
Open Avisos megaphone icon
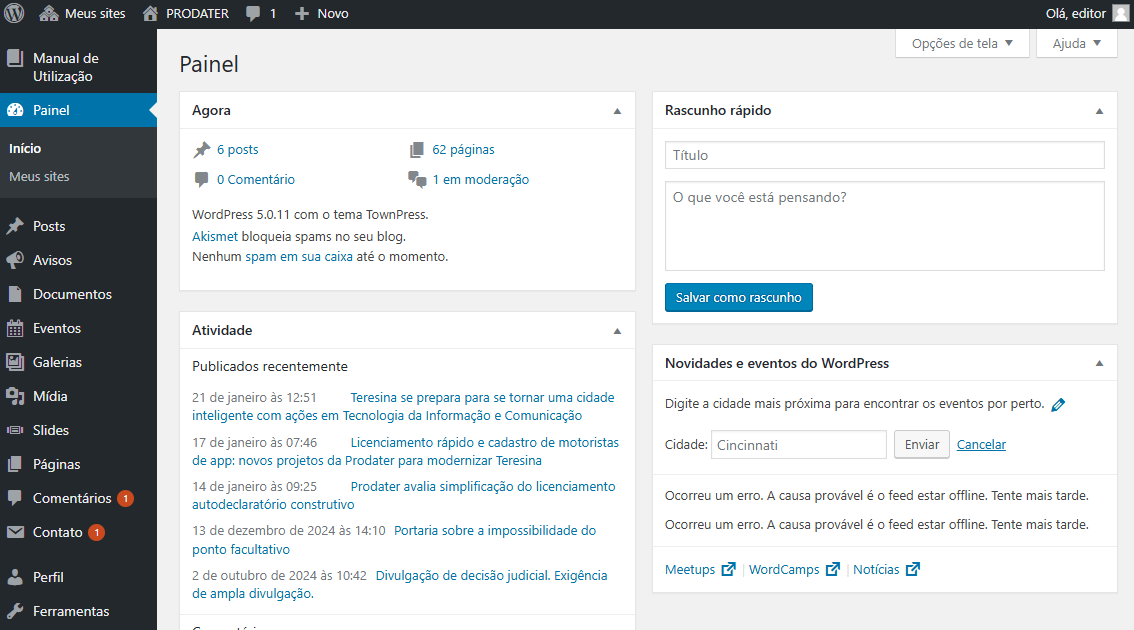click(x=15, y=260)
